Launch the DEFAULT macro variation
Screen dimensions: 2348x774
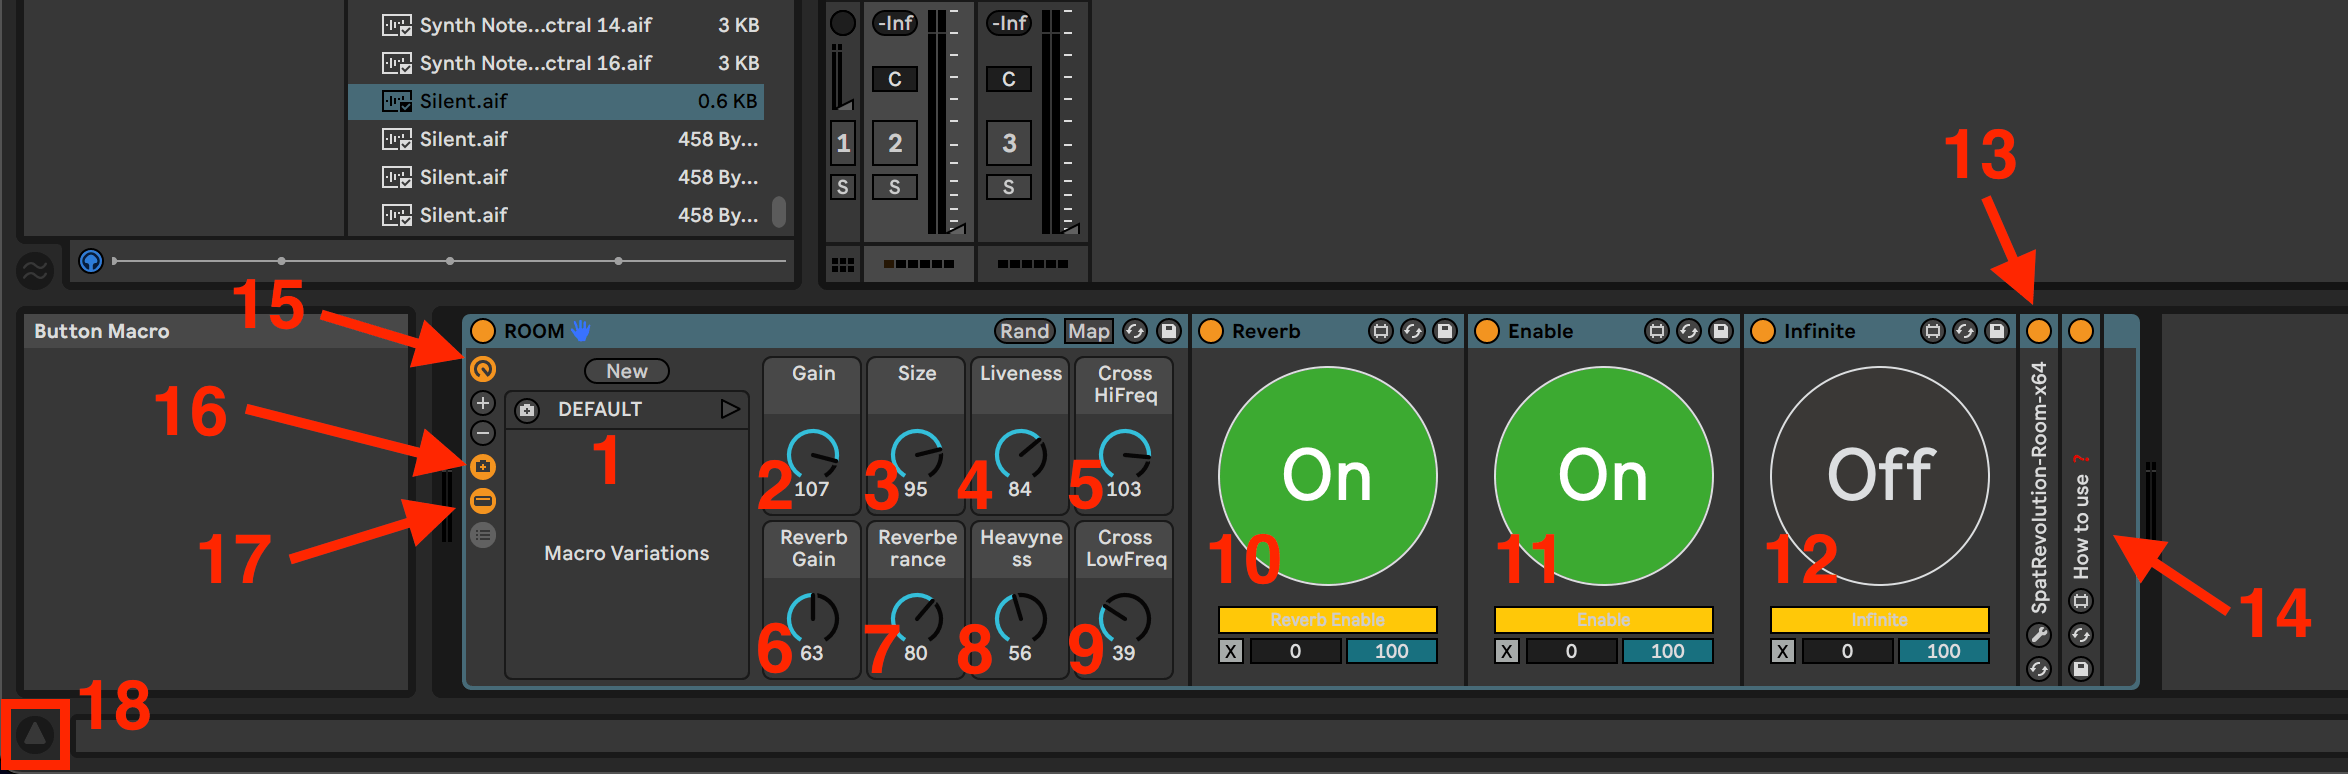click(x=730, y=409)
